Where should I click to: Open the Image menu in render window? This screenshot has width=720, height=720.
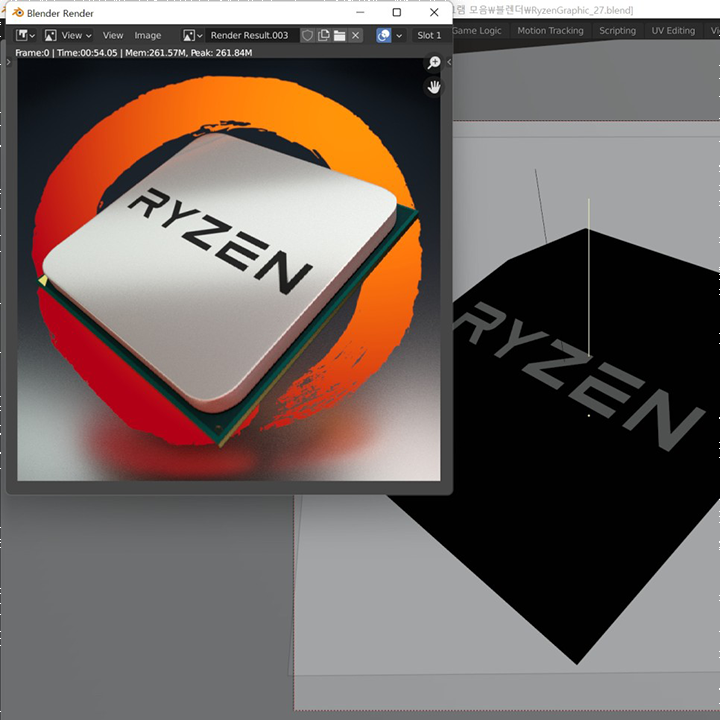coord(147,35)
